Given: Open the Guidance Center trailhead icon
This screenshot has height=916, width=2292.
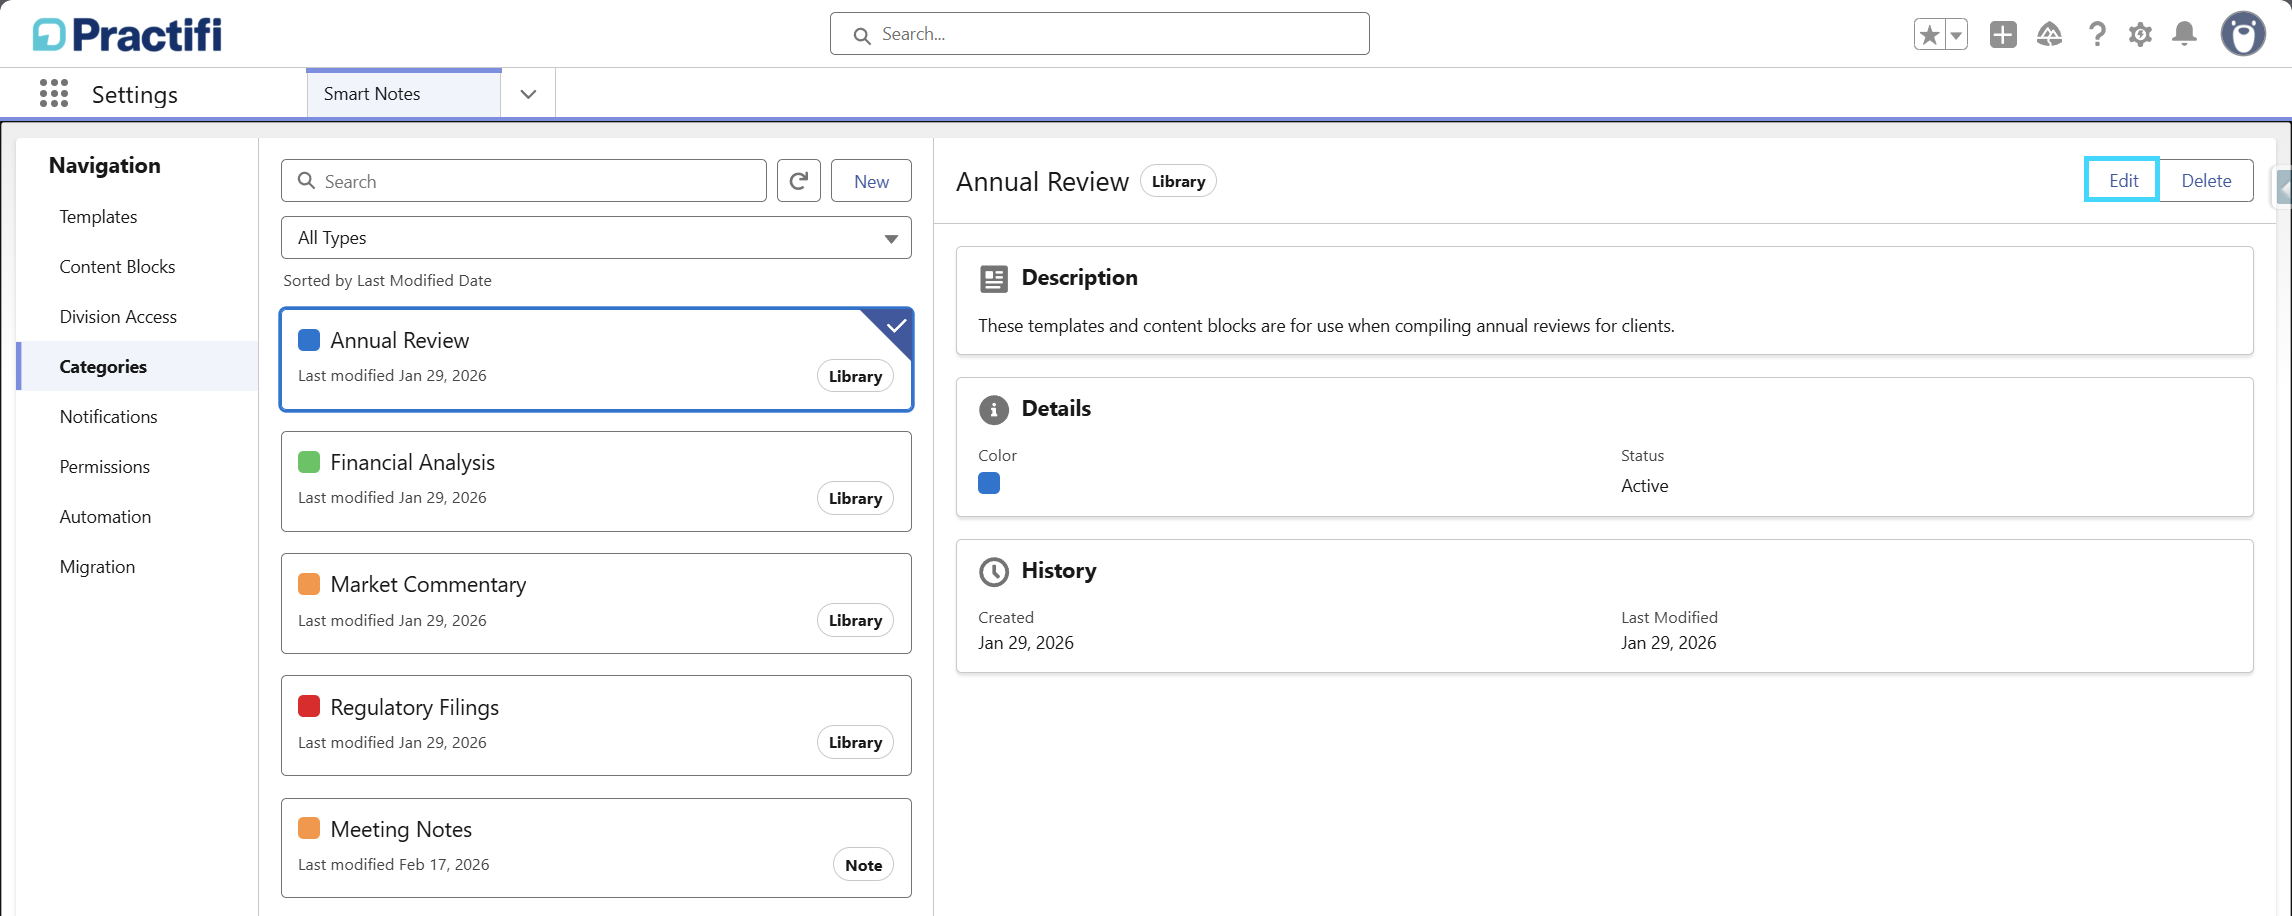Looking at the screenshot, I should 2049,35.
